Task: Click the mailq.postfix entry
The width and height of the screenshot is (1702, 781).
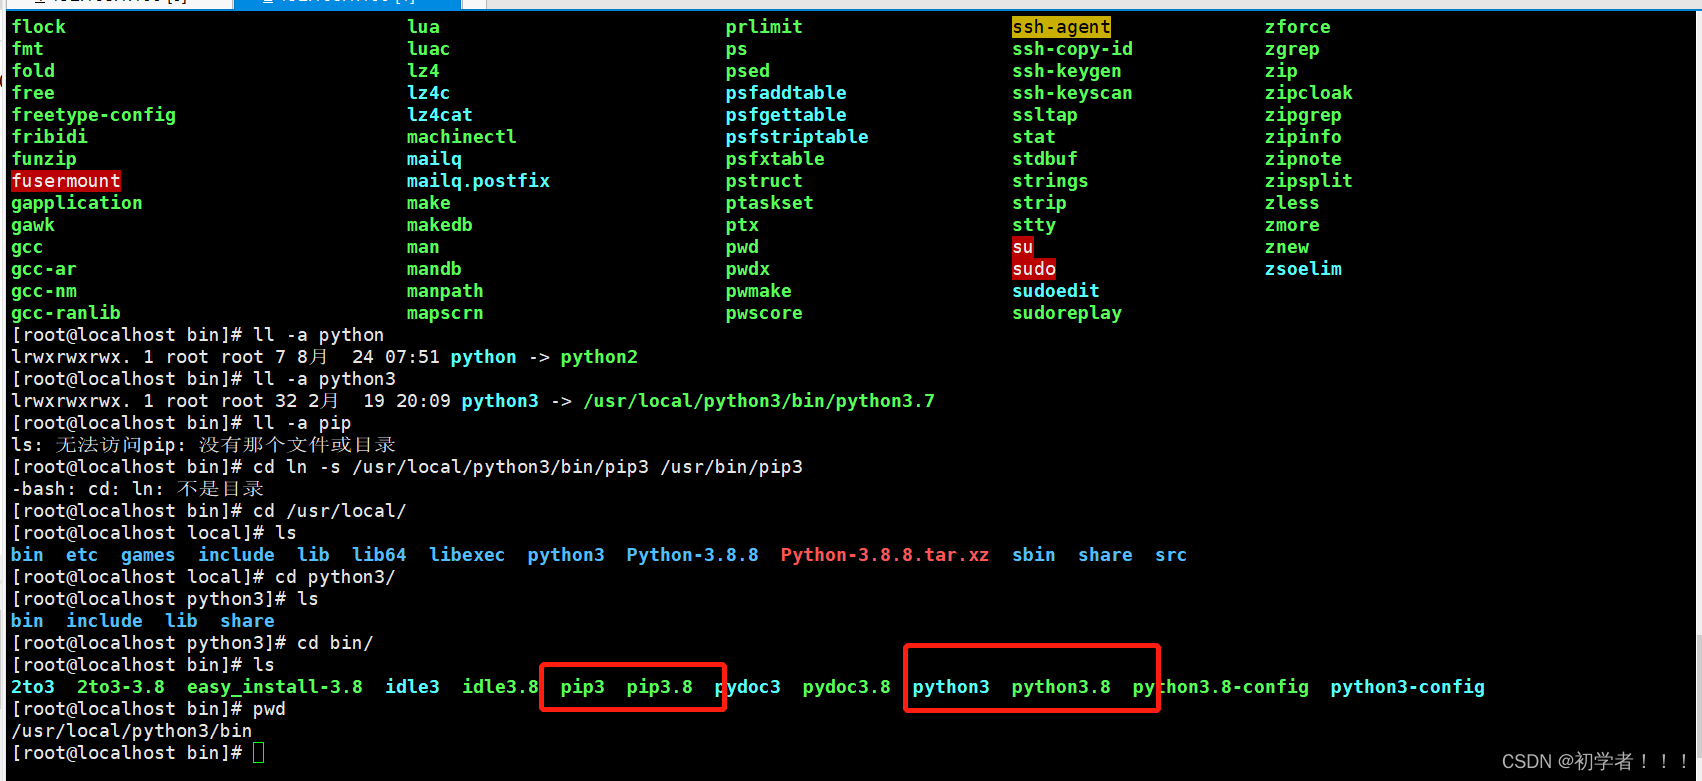Action: (478, 181)
